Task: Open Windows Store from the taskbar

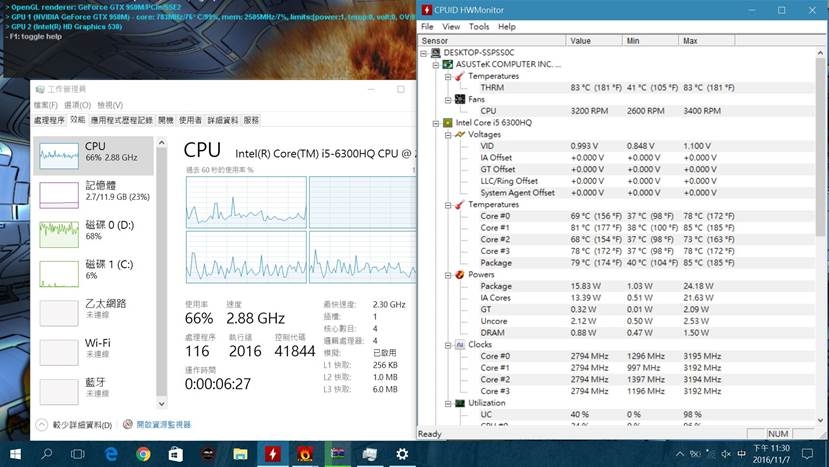Action: [x=176, y=454]
